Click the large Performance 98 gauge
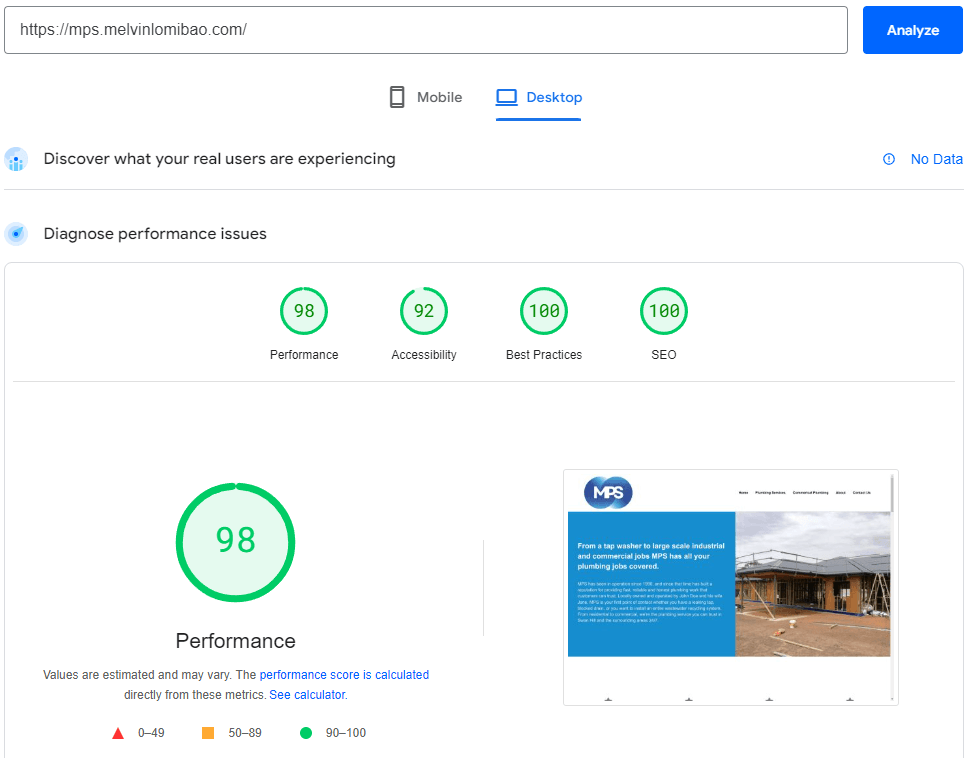Screen dimensions: 969x758 coord(236,541)
